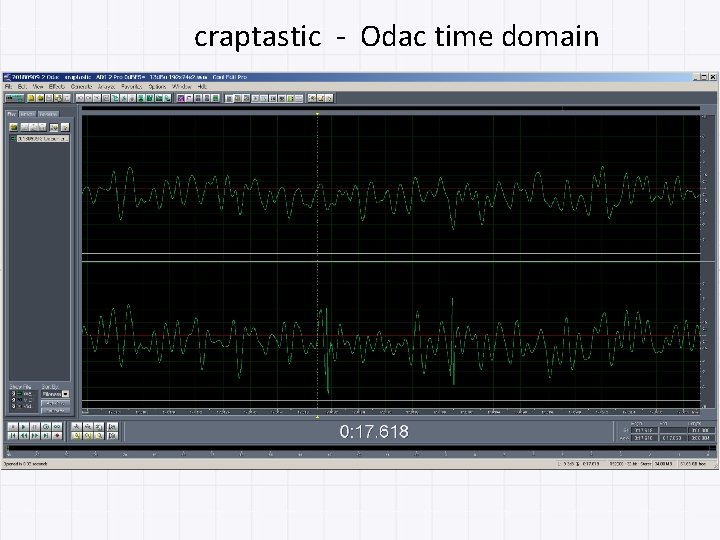
Task: Open the File menu
Action: (x=8, y=86)
